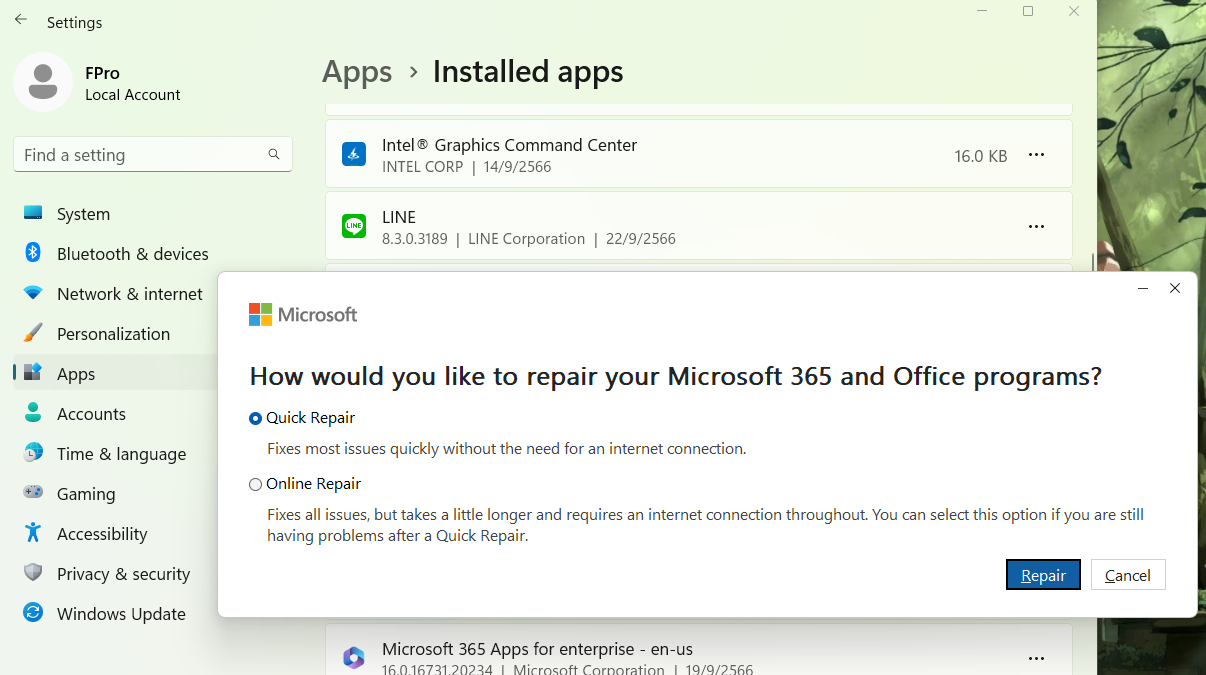Image resolution: width=1206 pixels, height=675 pixels.
Task: Click the FPro user avatar
Action: (43, 82)
